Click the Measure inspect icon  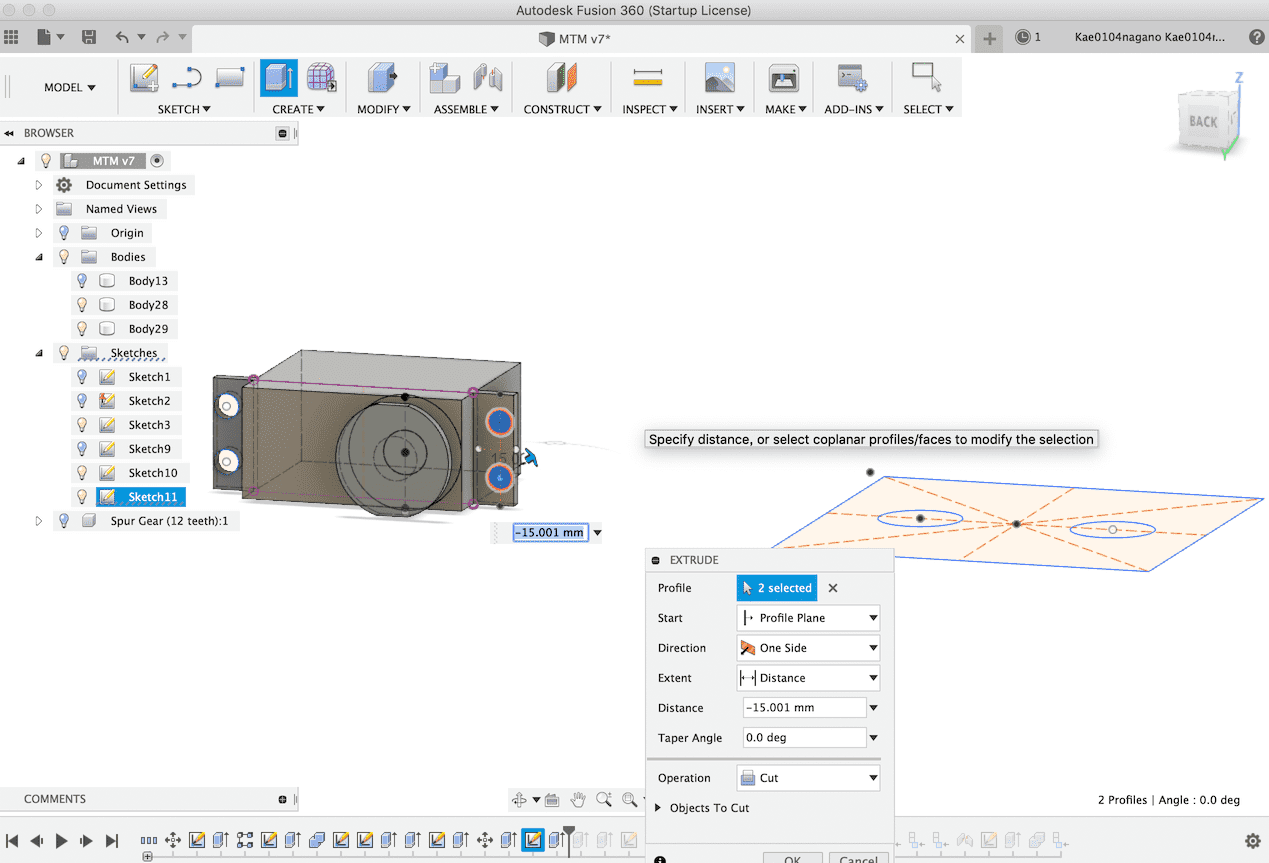(x=648, y=78)
